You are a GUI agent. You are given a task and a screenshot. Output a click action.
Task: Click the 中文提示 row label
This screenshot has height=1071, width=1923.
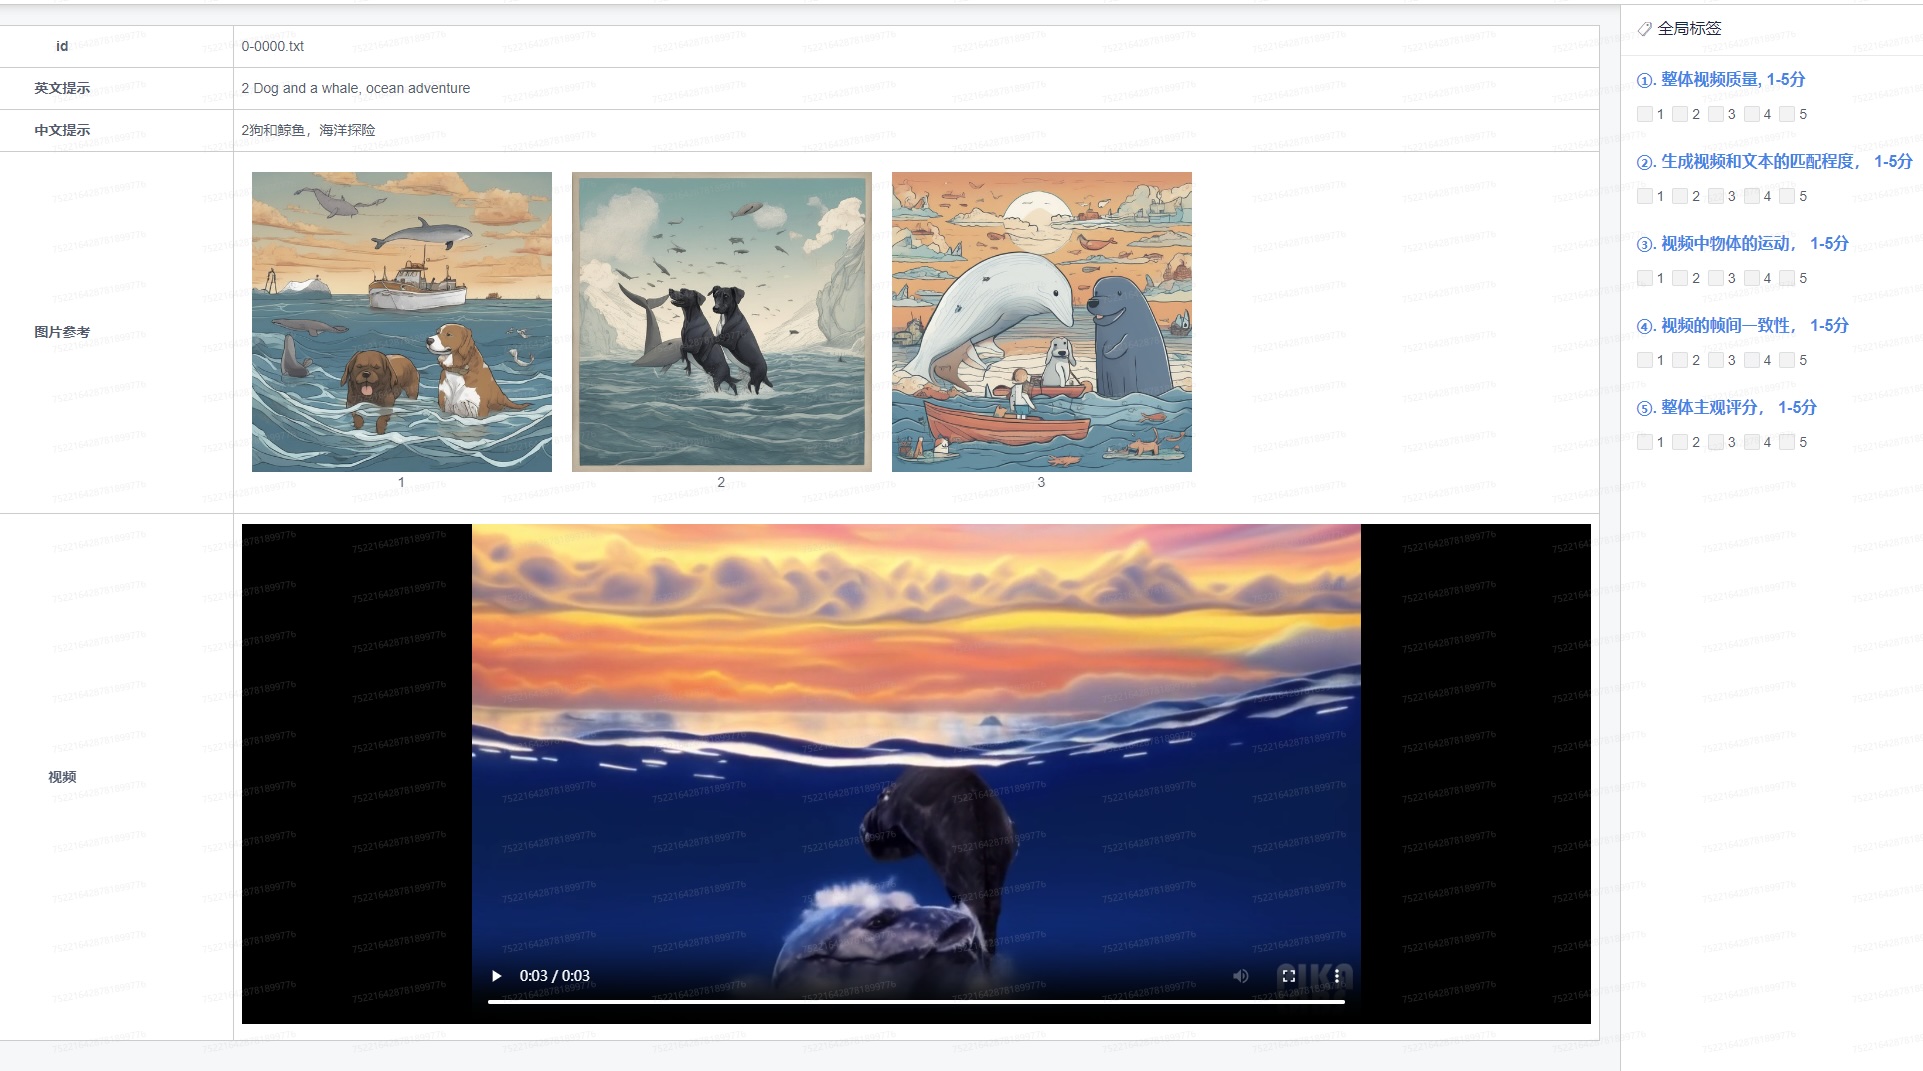pos(62,130)
